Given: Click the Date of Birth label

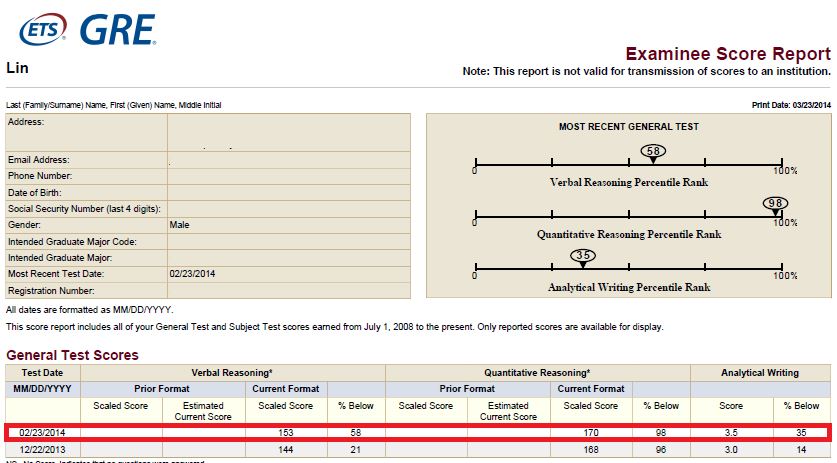Looking at the screenshot, I should (34, 192).
